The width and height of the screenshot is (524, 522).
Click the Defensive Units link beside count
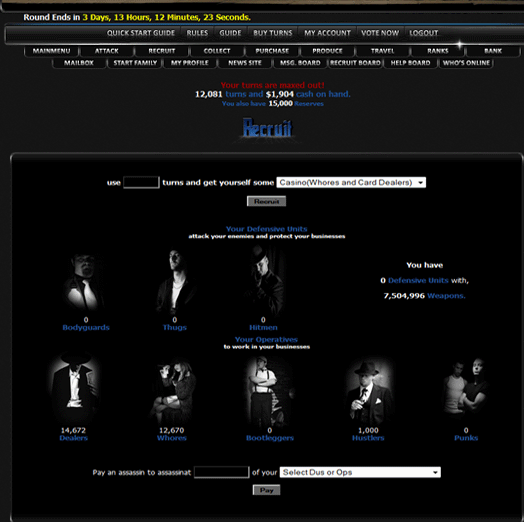tap(418, 280)
